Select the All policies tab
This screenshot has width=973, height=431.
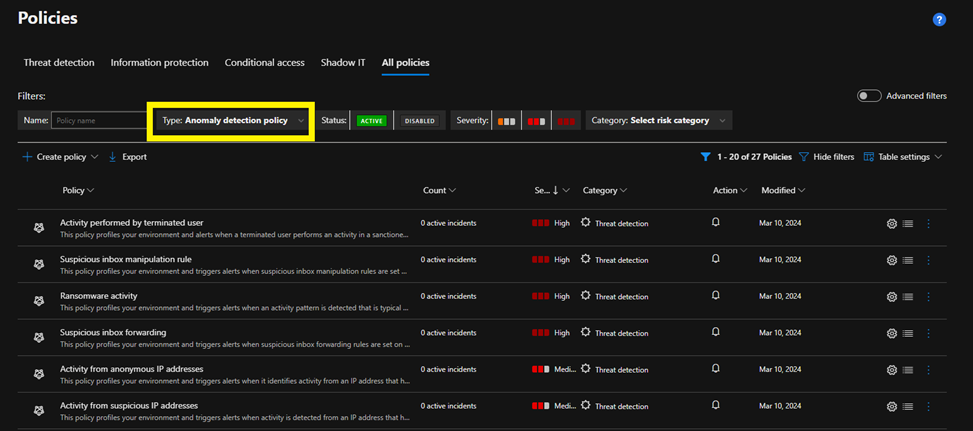pos(406,63)
